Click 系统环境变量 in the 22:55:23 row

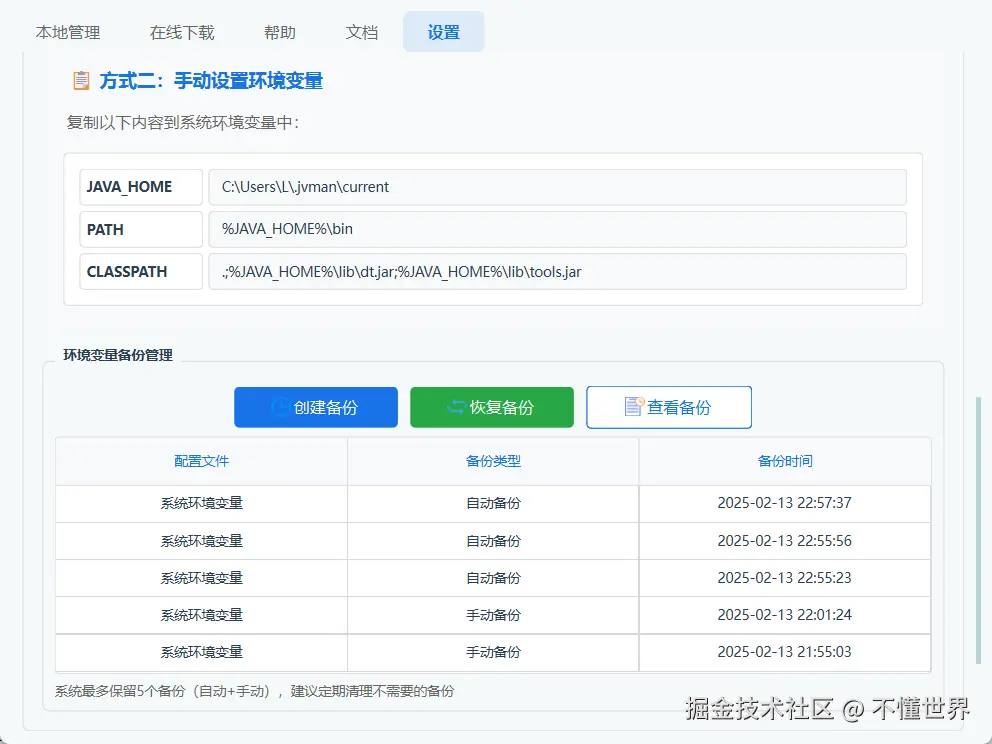201,578
